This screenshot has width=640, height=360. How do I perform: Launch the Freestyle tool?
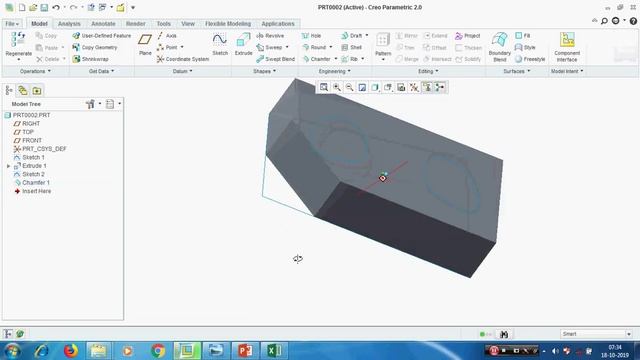[x=530, y=59]
